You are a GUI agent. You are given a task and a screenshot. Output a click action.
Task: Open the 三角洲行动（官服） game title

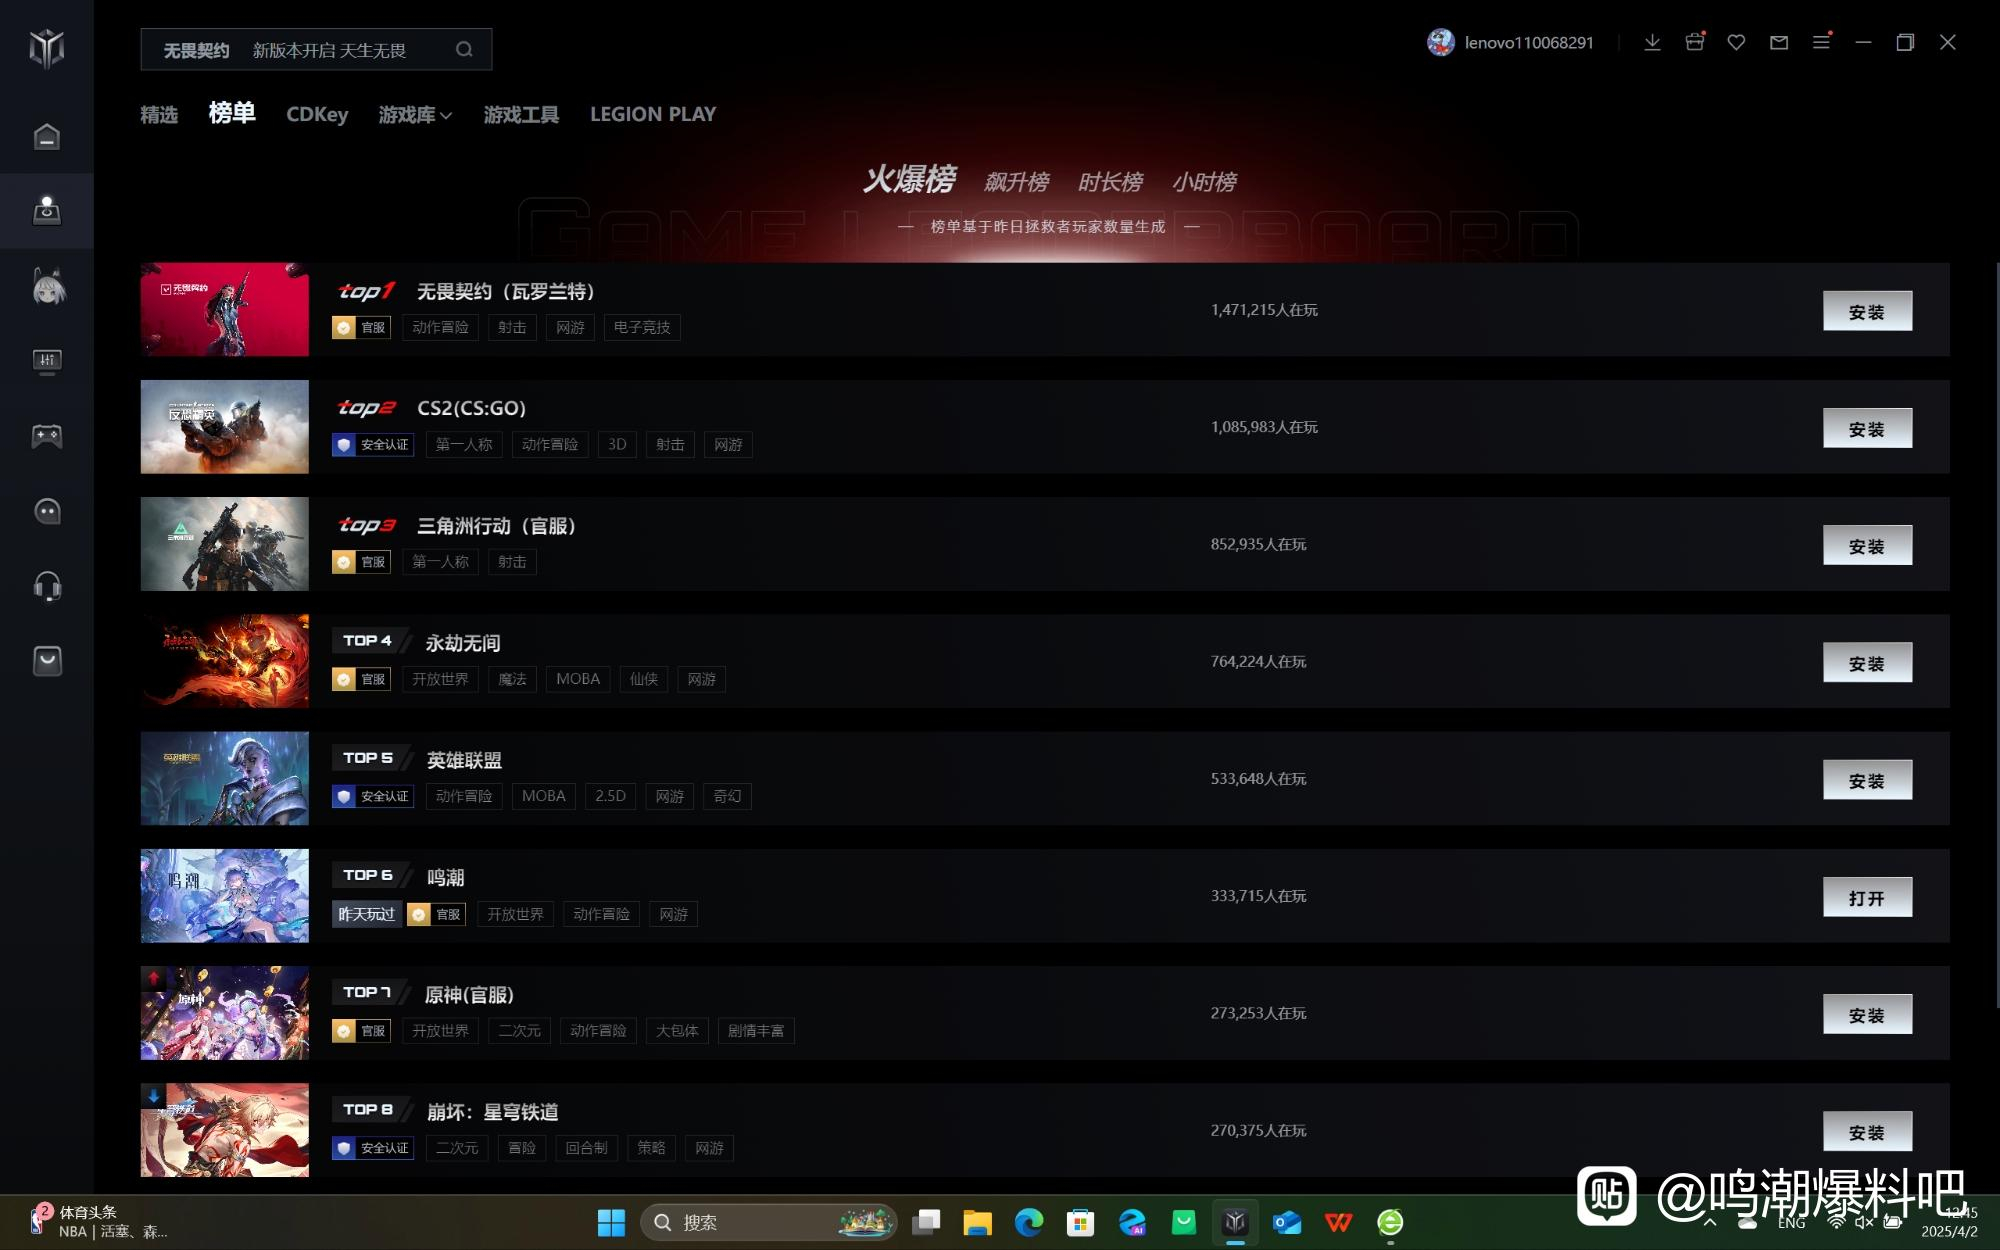click(496, 526)
